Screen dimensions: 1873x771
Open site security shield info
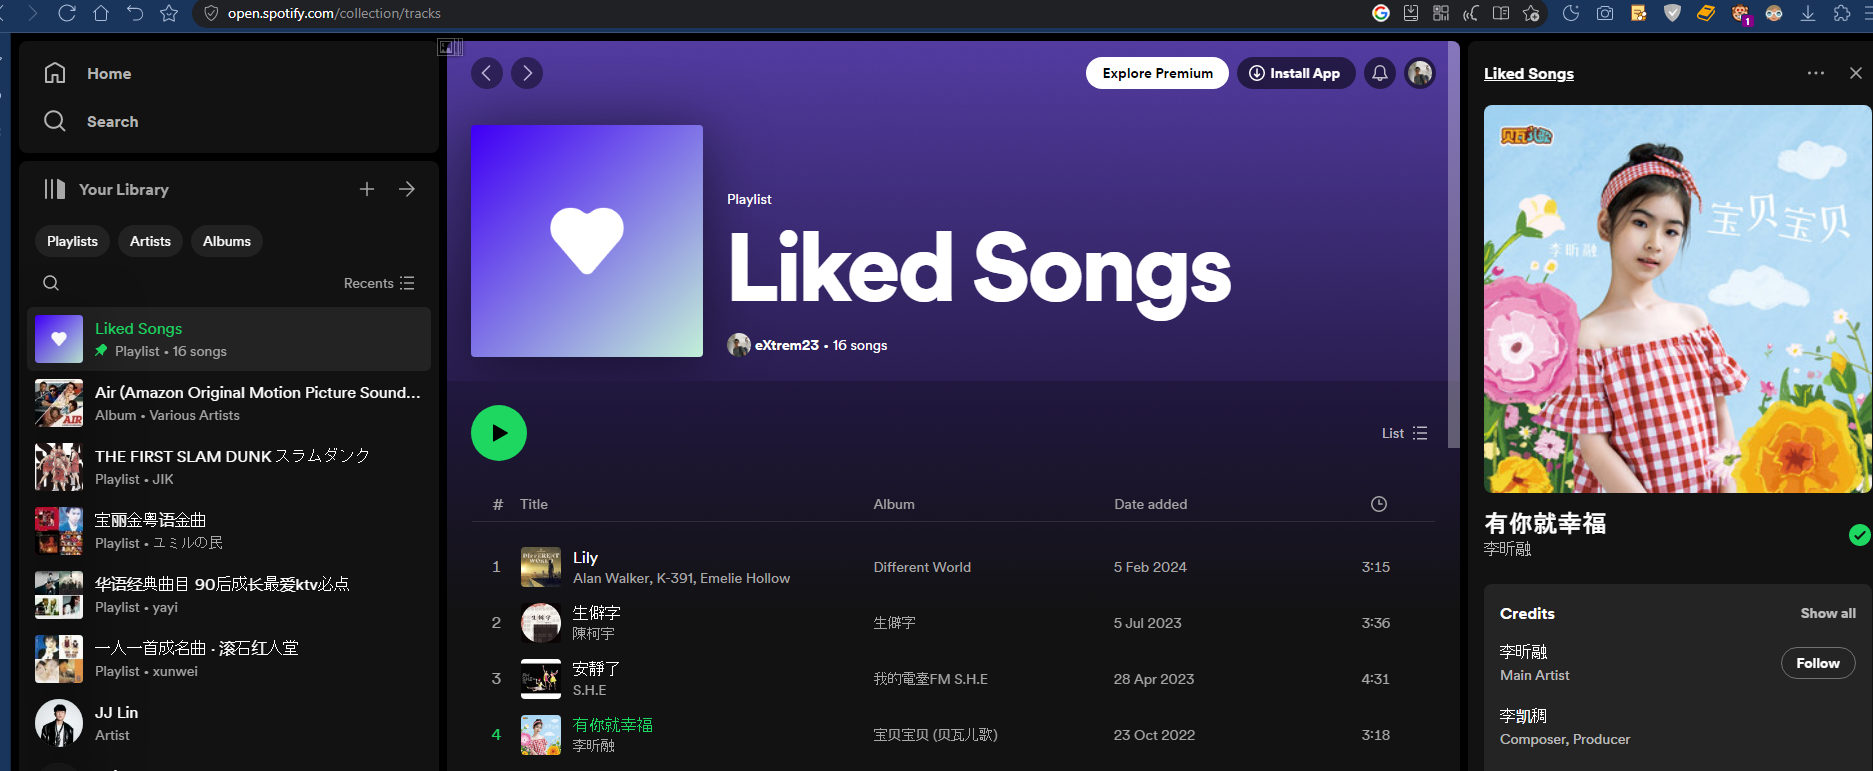point(210,13)
